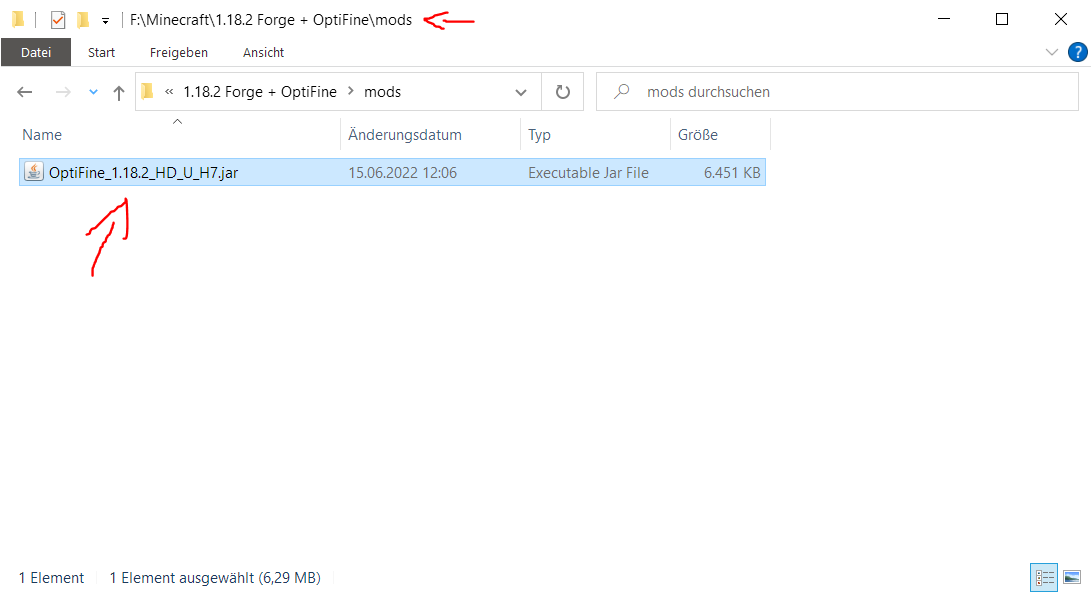Screen dimensions: 1092x593
Task: Switch to details view layout icon
Action: click(1044, 578)
